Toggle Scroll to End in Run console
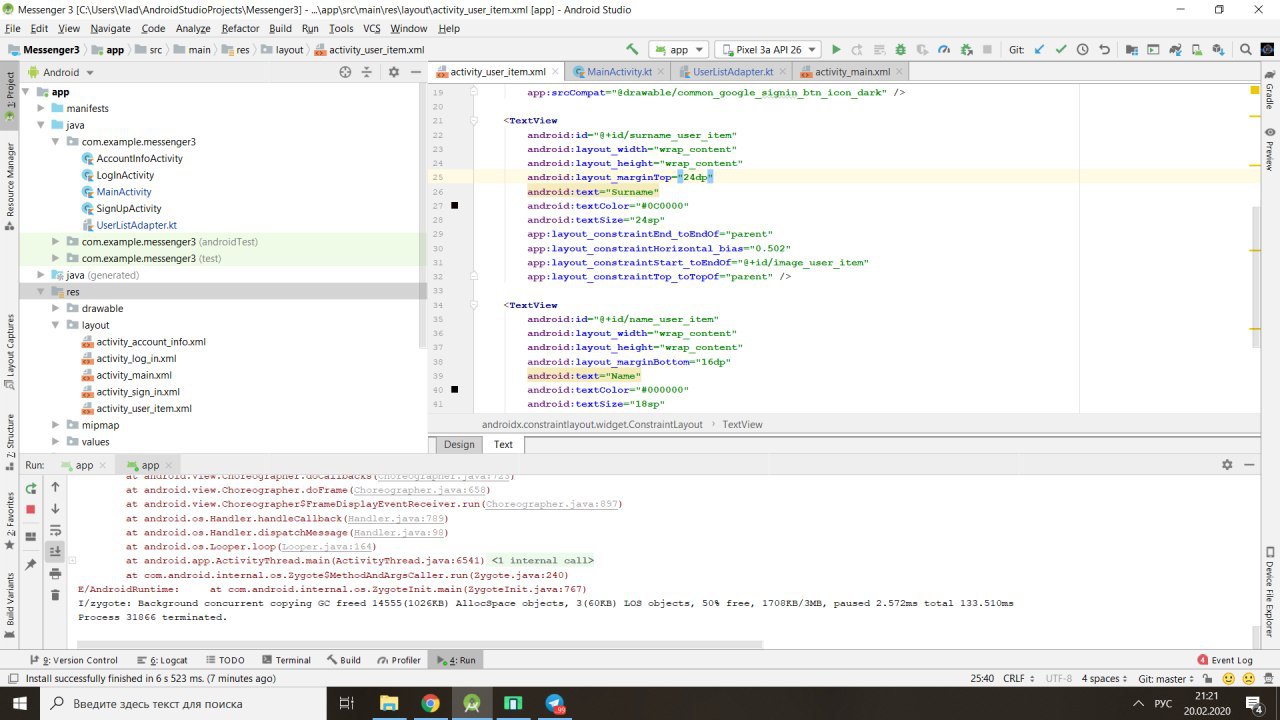 pos(56,551)
